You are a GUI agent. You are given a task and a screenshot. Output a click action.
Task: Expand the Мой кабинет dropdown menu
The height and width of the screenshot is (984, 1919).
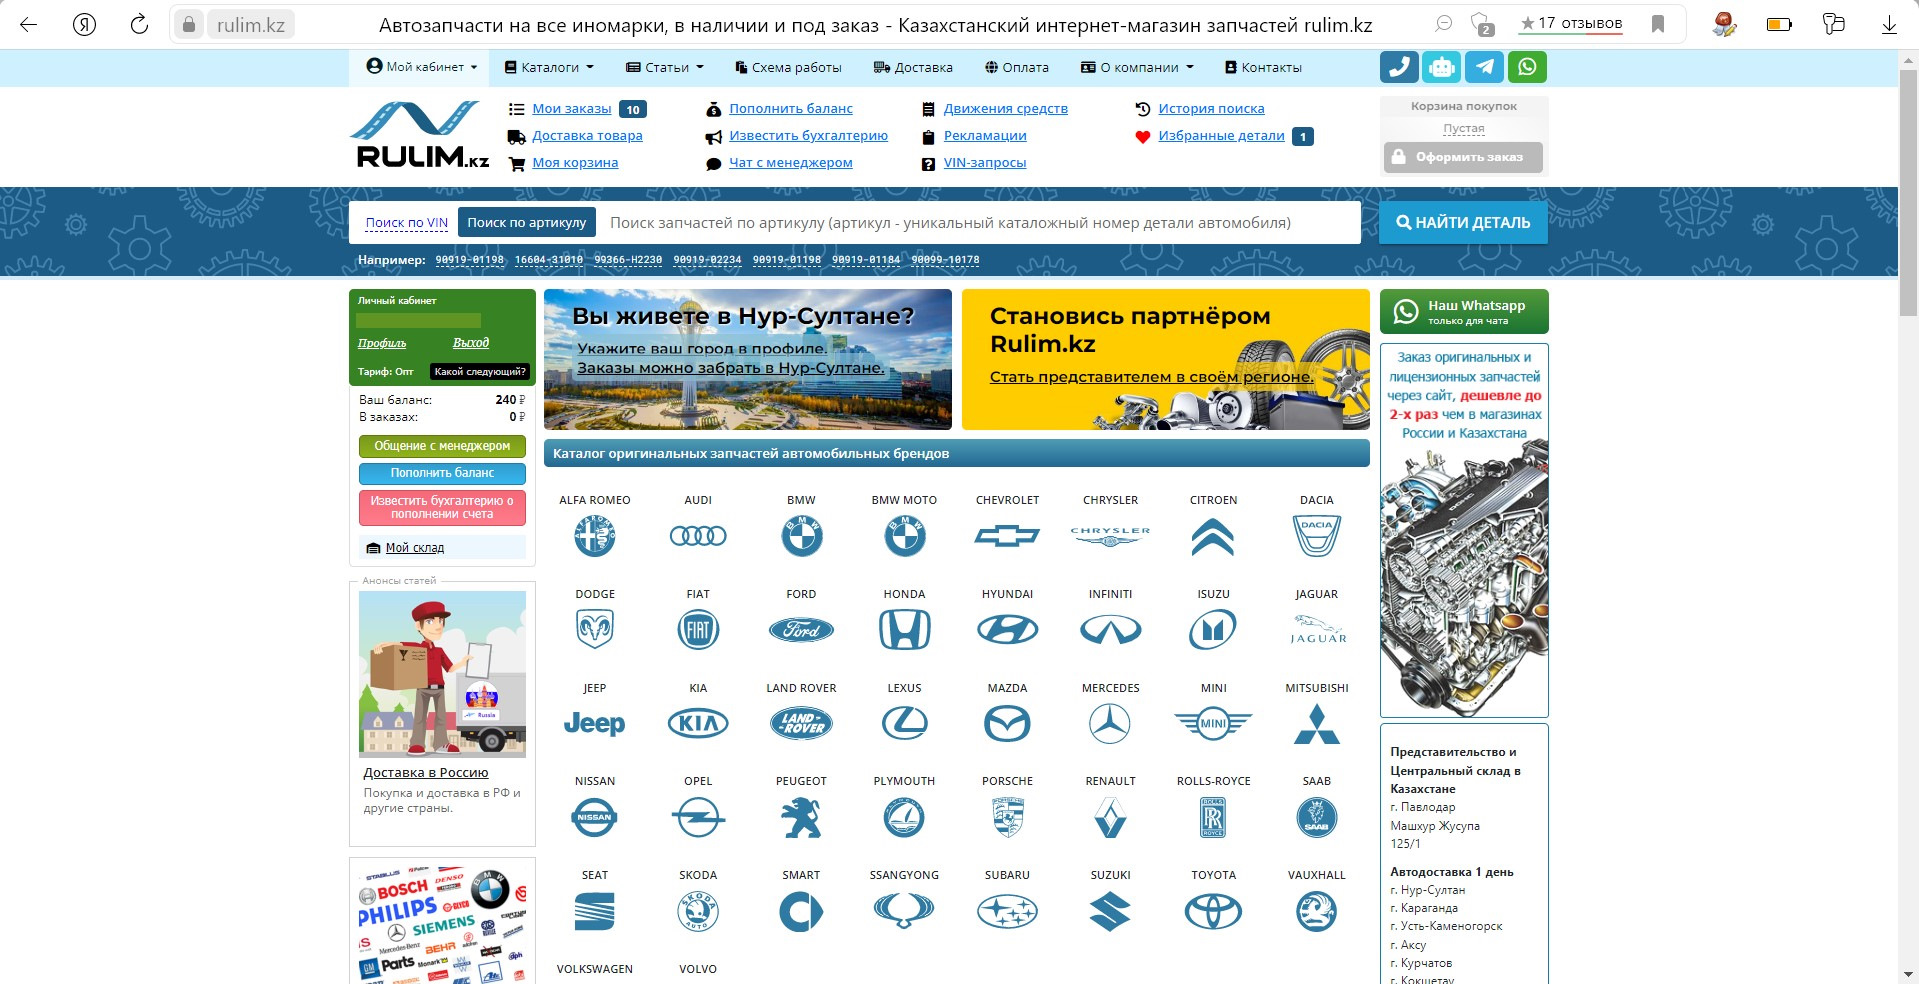pos(421,67)
